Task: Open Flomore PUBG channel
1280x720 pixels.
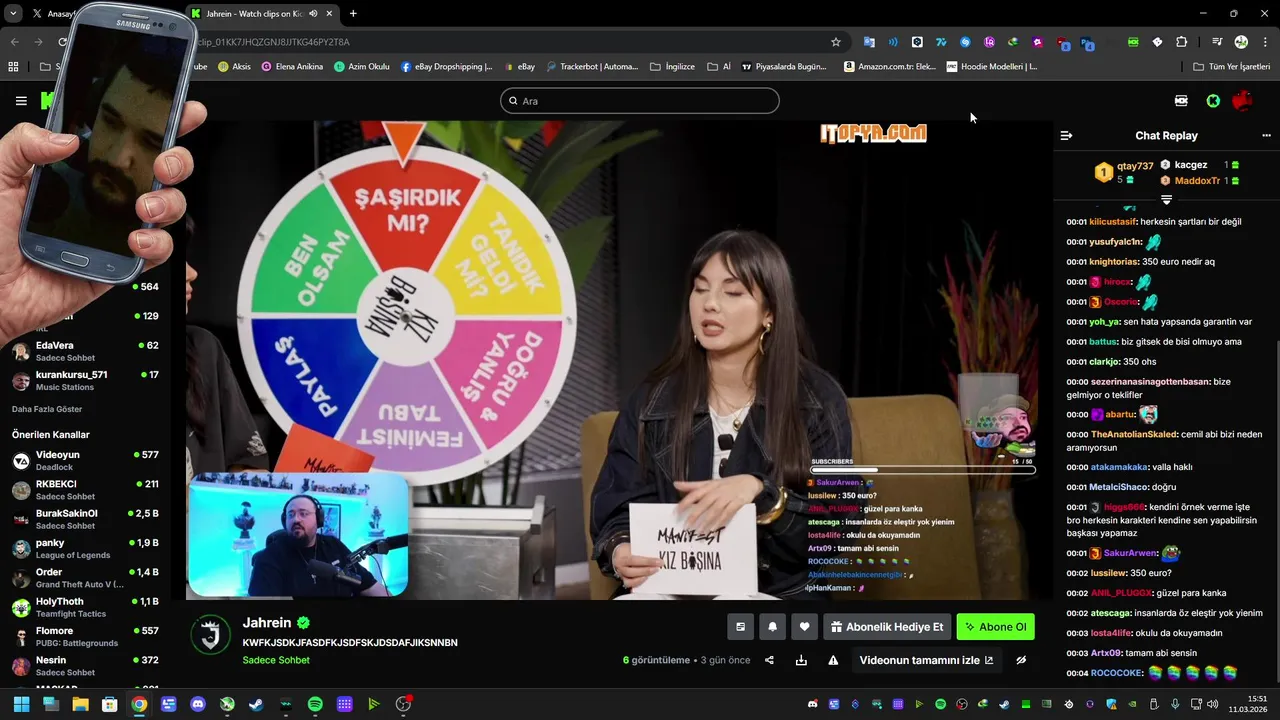Action: pos(85,636)
